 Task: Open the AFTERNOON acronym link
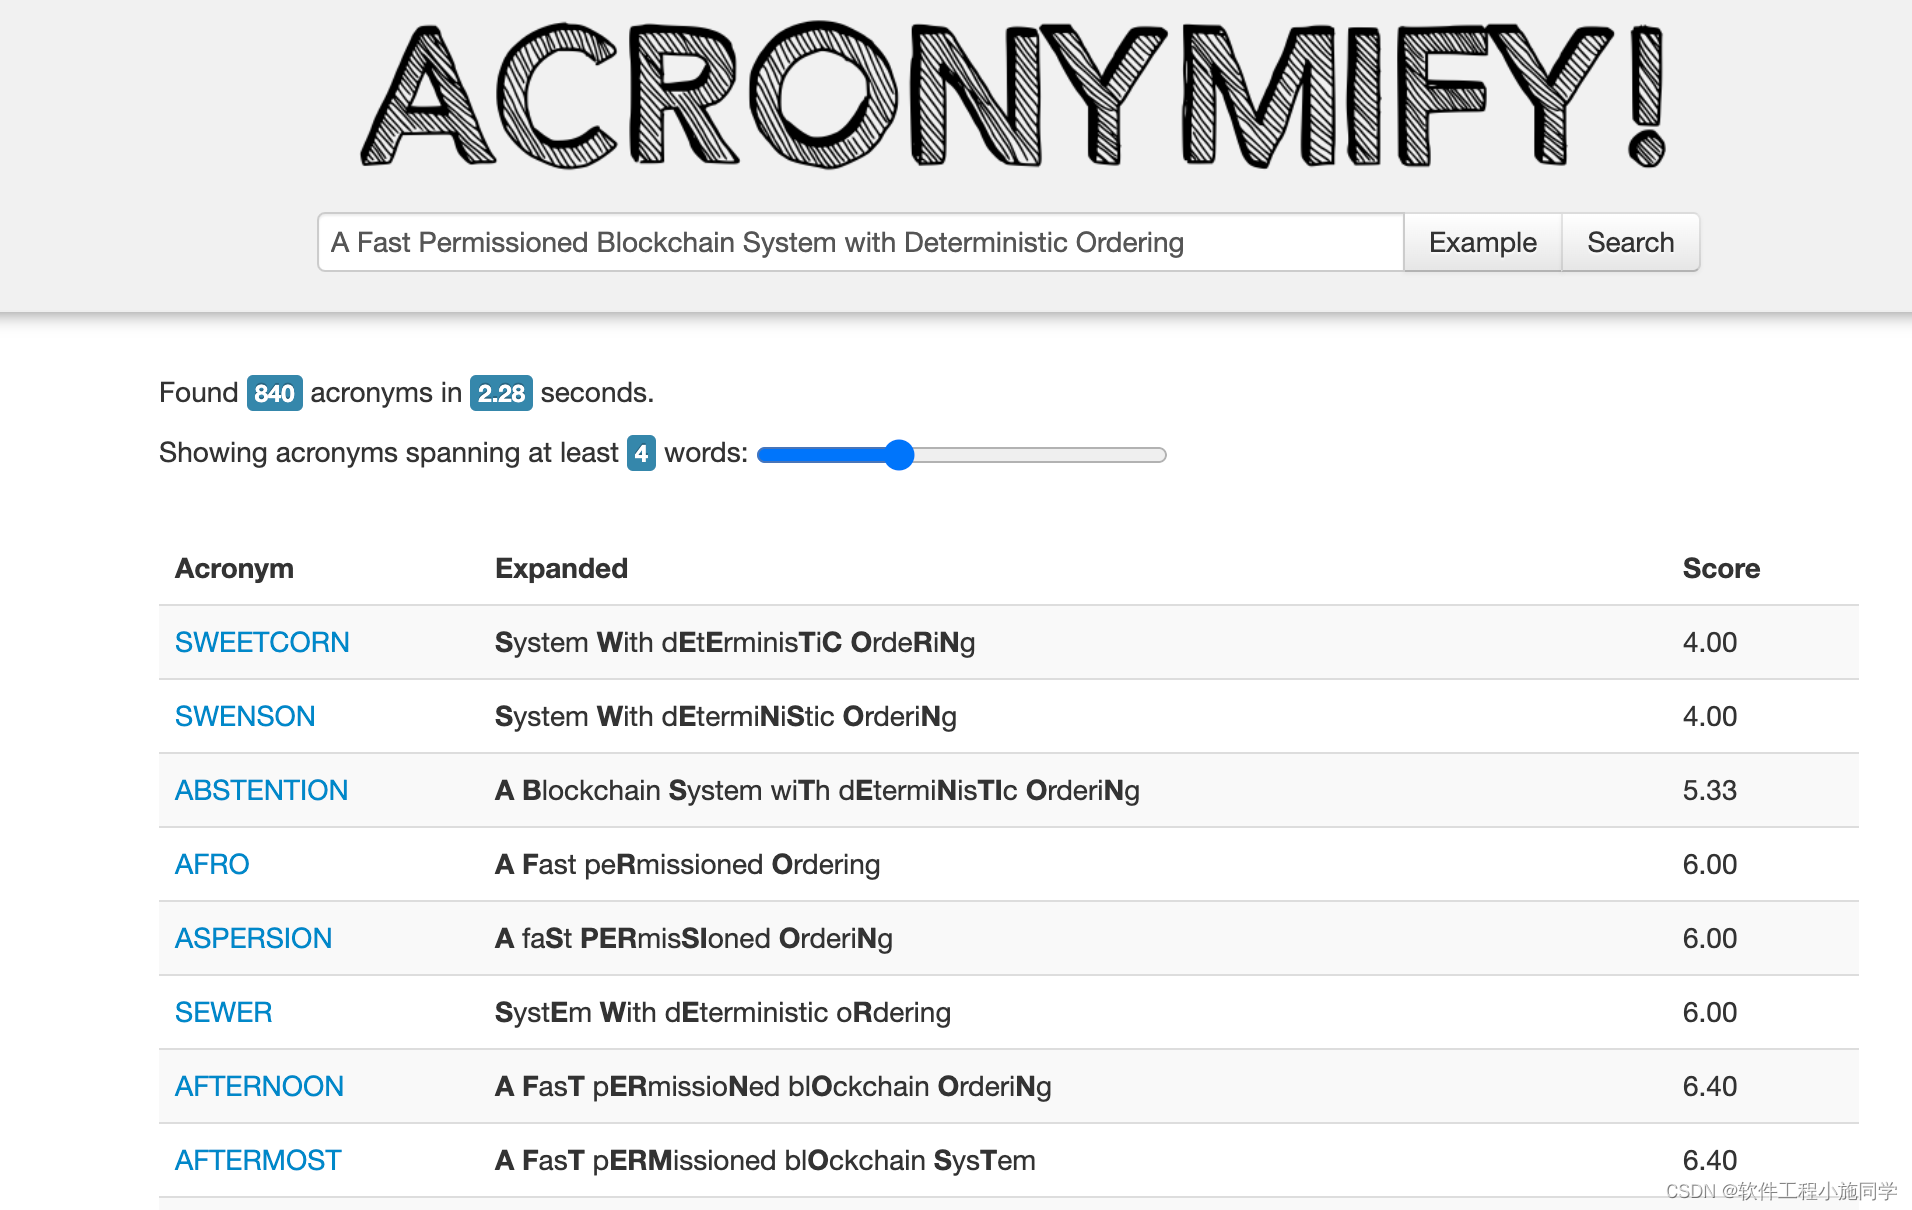(x=259, y=1086)
